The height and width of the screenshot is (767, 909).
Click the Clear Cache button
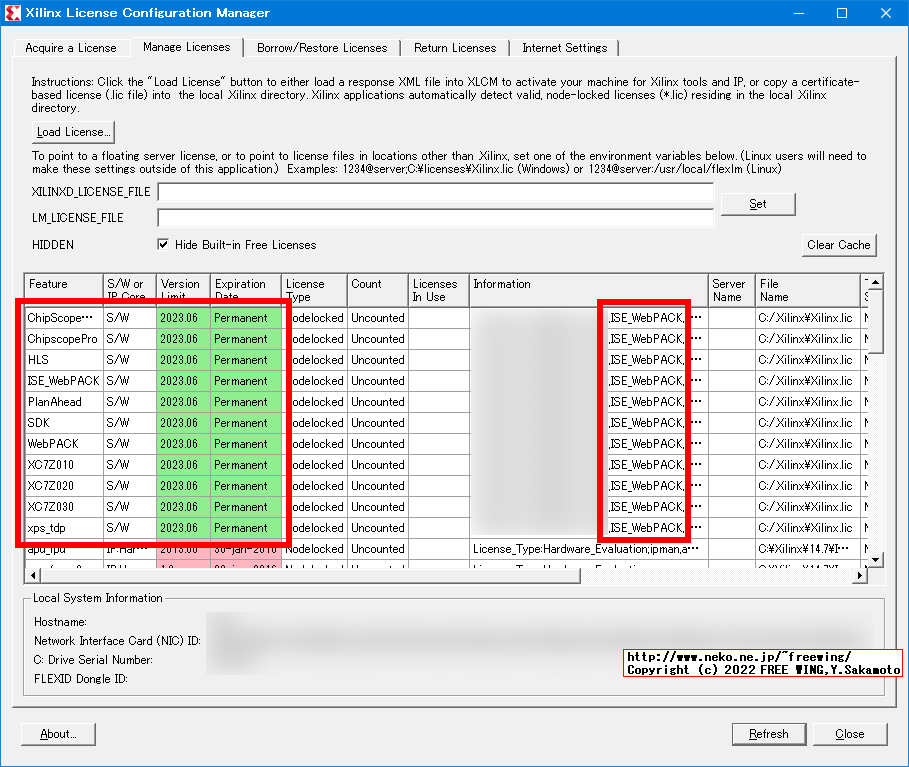(839, 245)
